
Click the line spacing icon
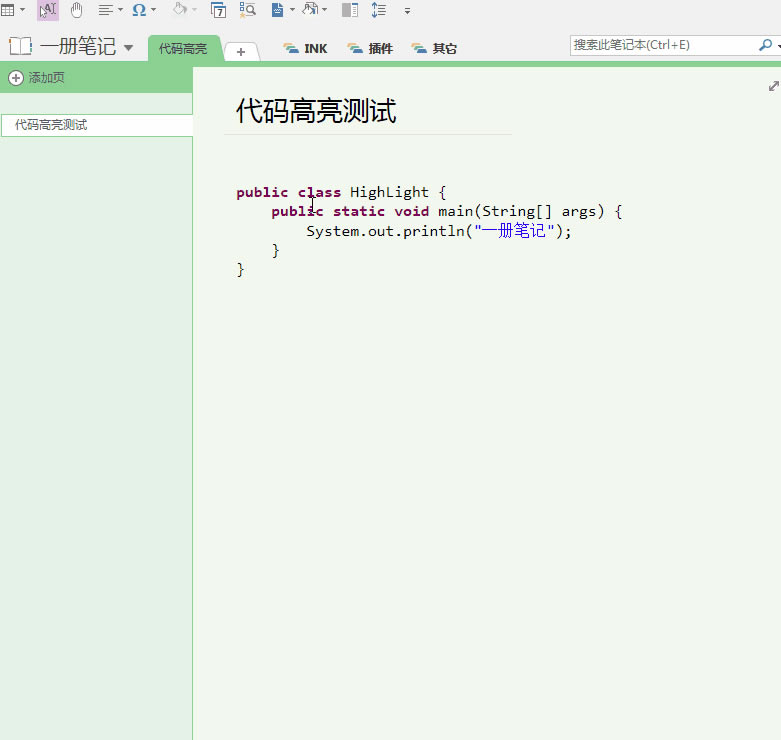[x=378, y=10]
